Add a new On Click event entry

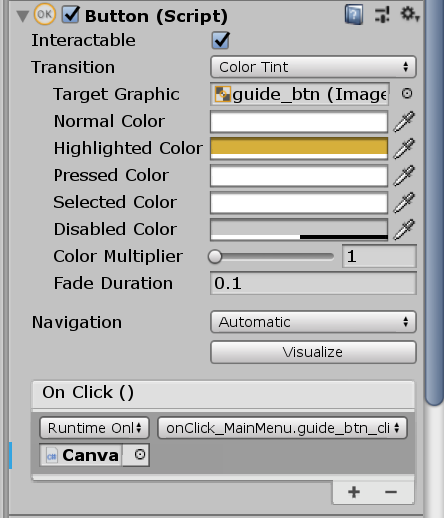(x=354, y=492)
